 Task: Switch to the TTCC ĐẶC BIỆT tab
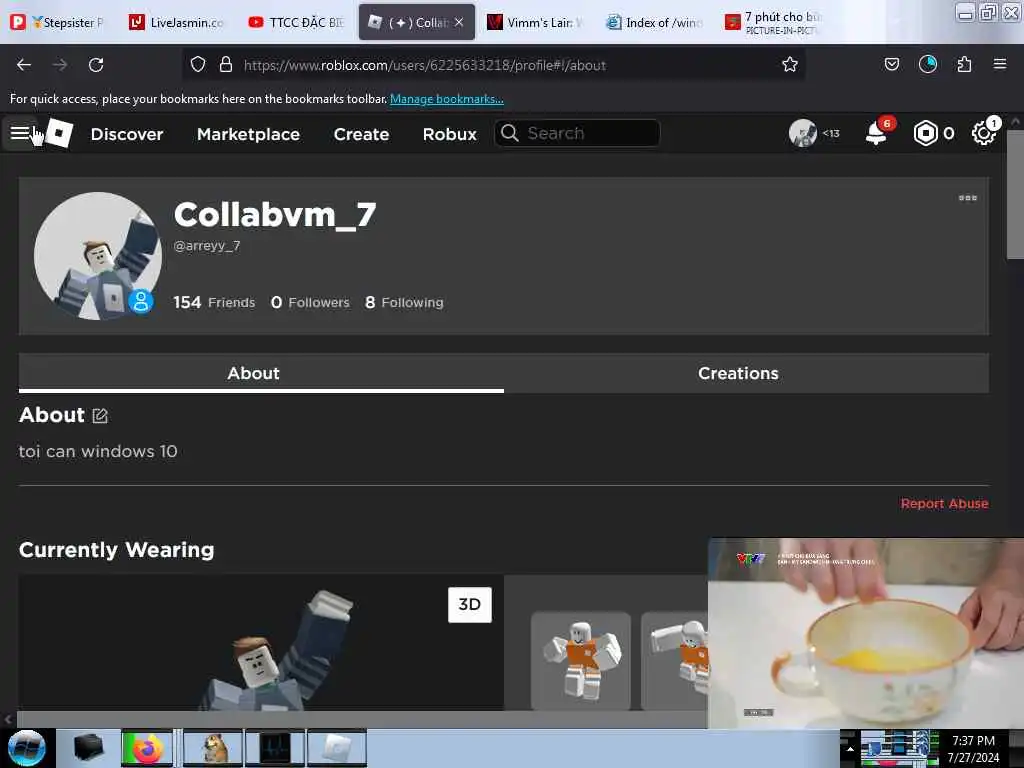pyautogui.click(x=297, y=22)
